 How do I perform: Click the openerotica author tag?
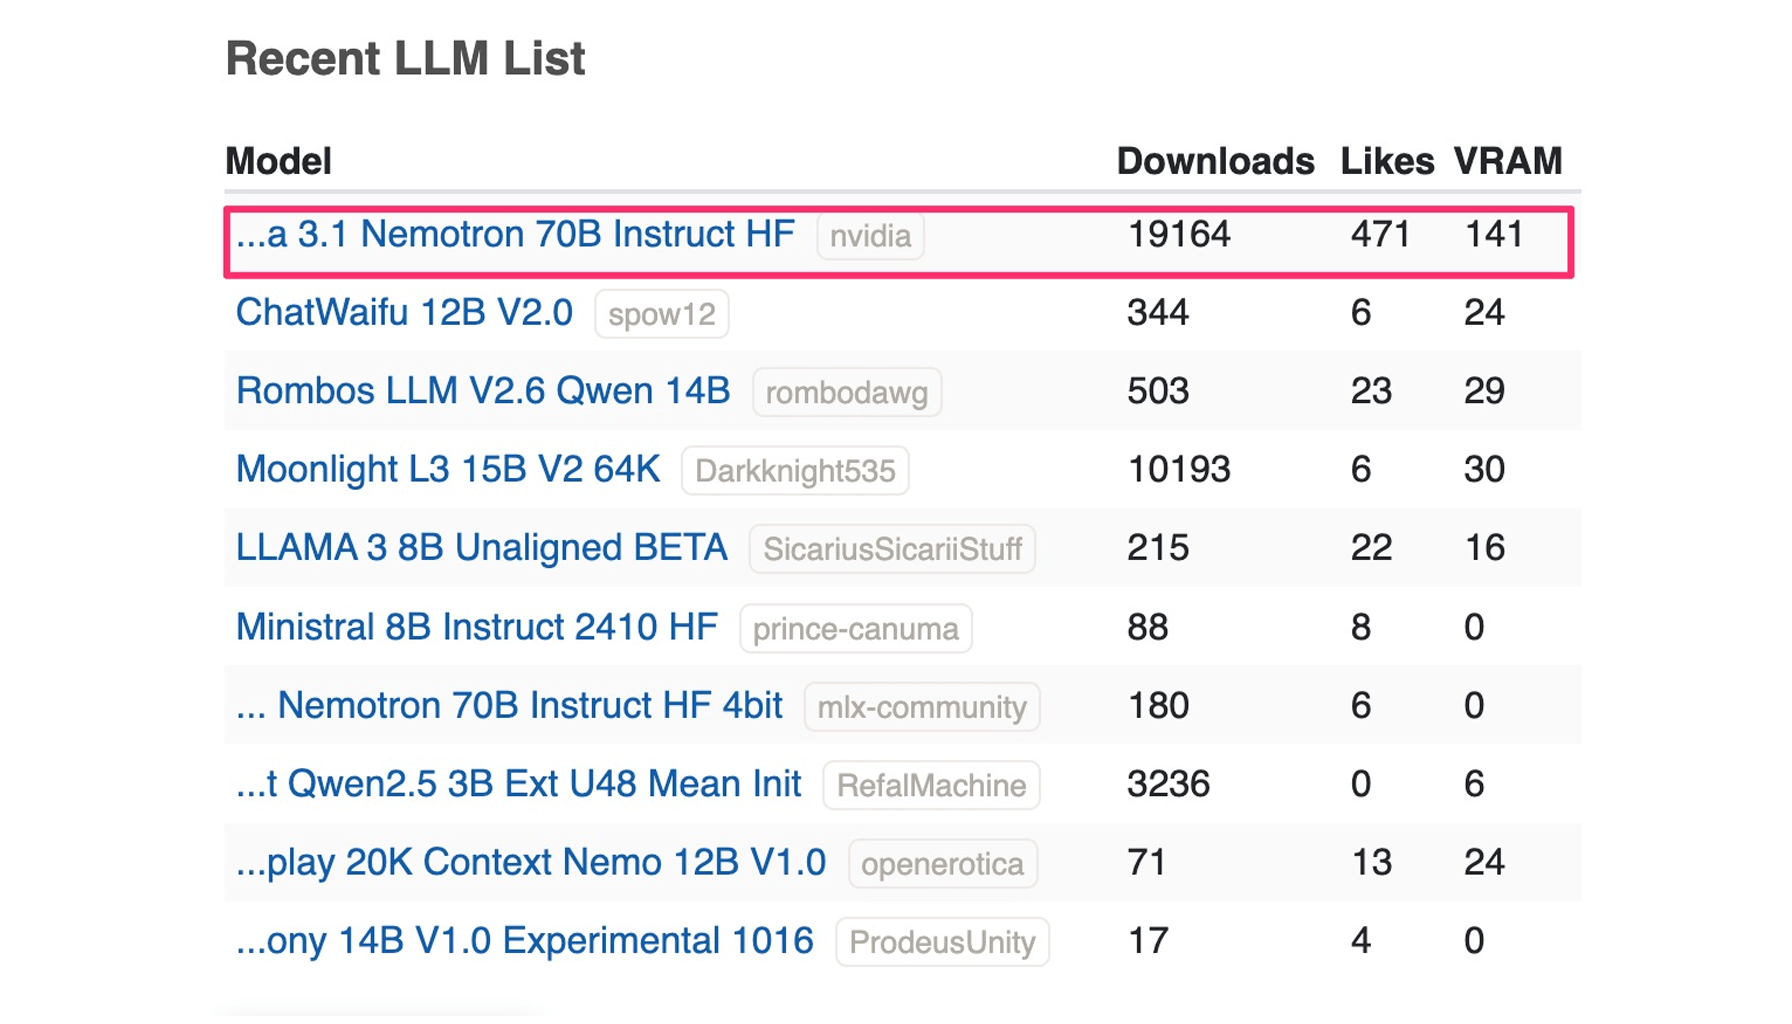point(942,863)
